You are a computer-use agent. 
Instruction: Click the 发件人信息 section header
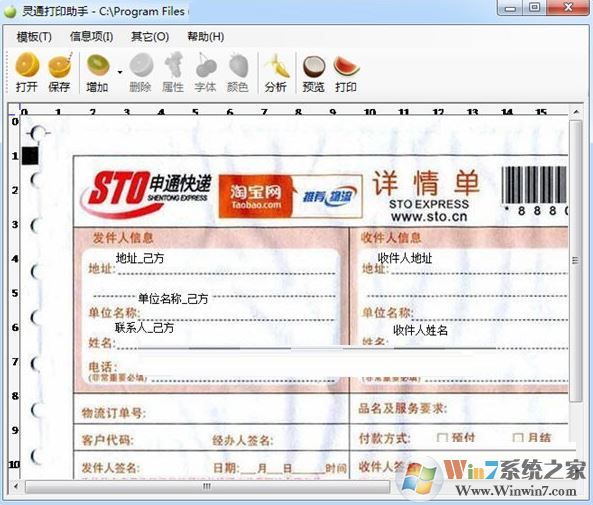(x=123, y=238)
